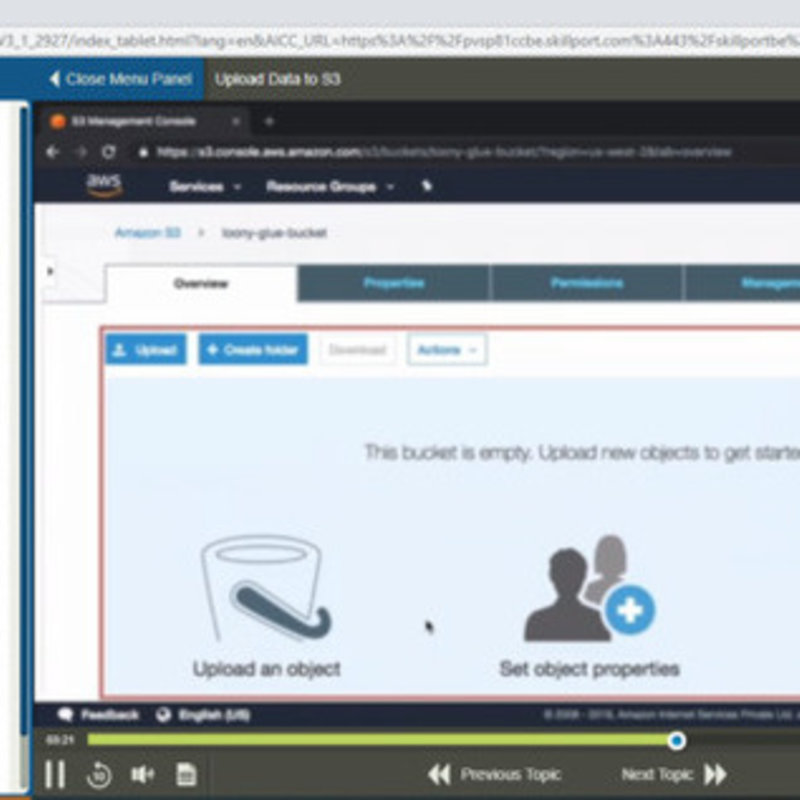Rewind 10 seconds icon

point(99,774)
